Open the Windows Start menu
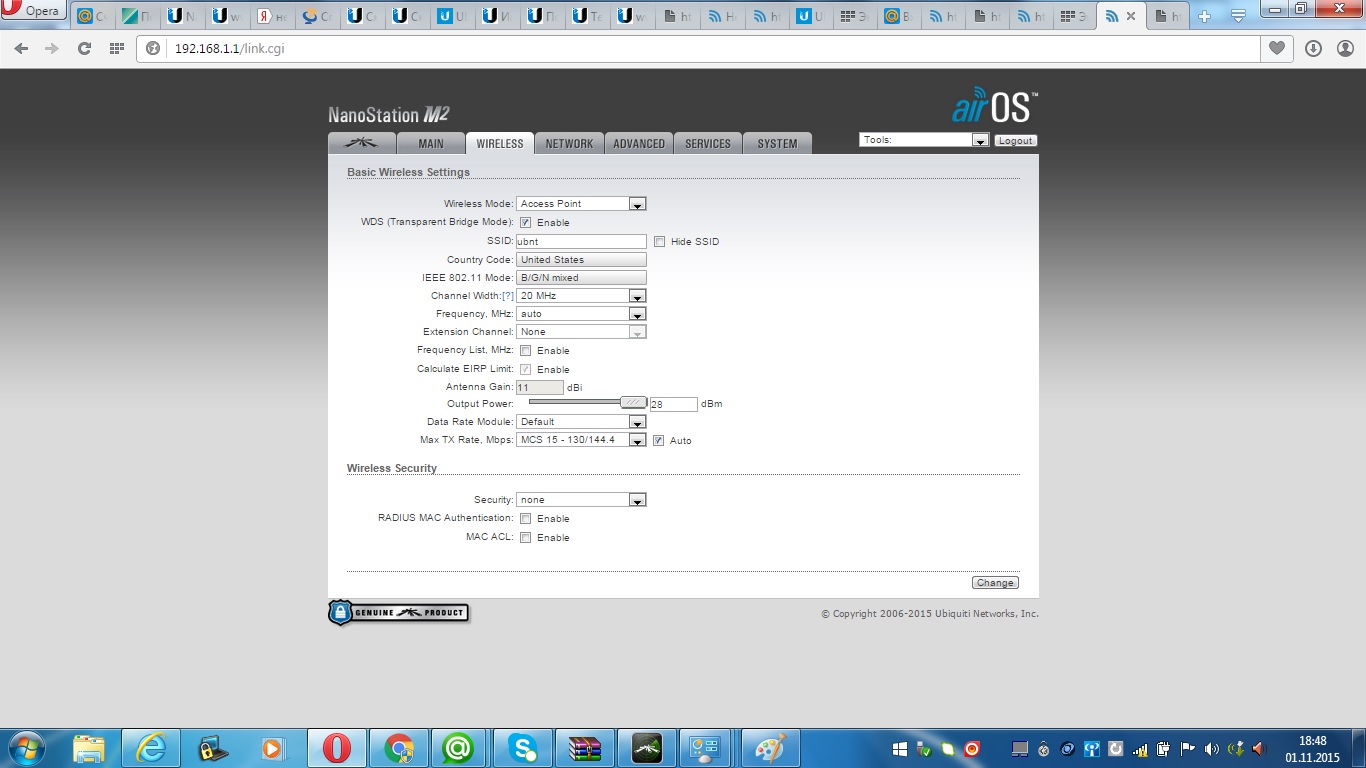Viewport: 1366px width, 768px height. 26,747
